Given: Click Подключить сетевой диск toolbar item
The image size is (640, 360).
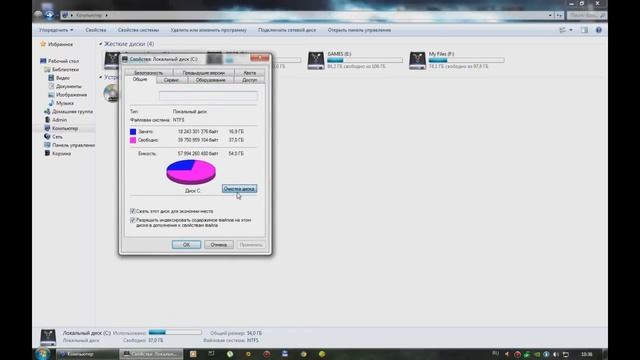Looking at the screenshot, I should (287, 30).
